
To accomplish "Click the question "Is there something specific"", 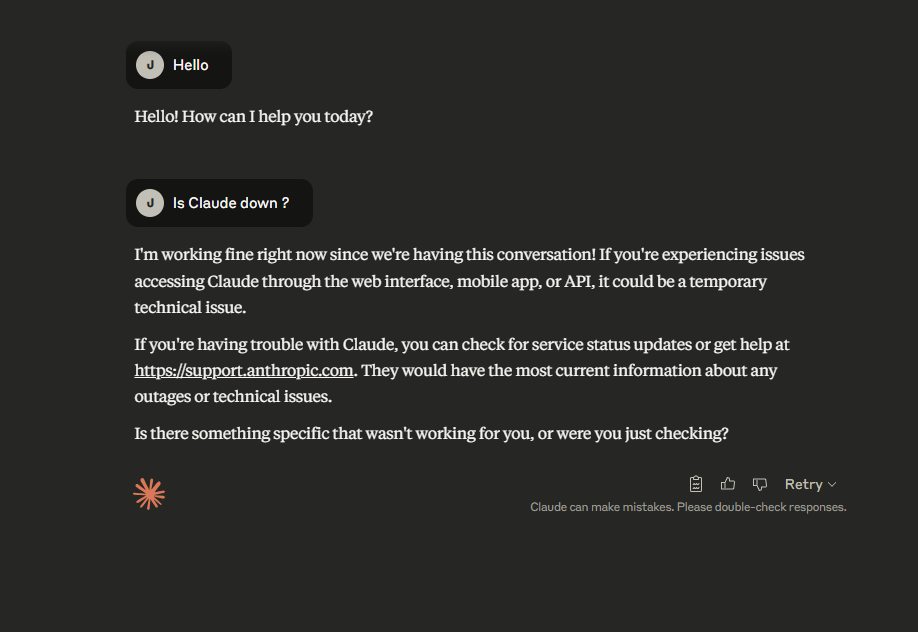I will (431, 434).
